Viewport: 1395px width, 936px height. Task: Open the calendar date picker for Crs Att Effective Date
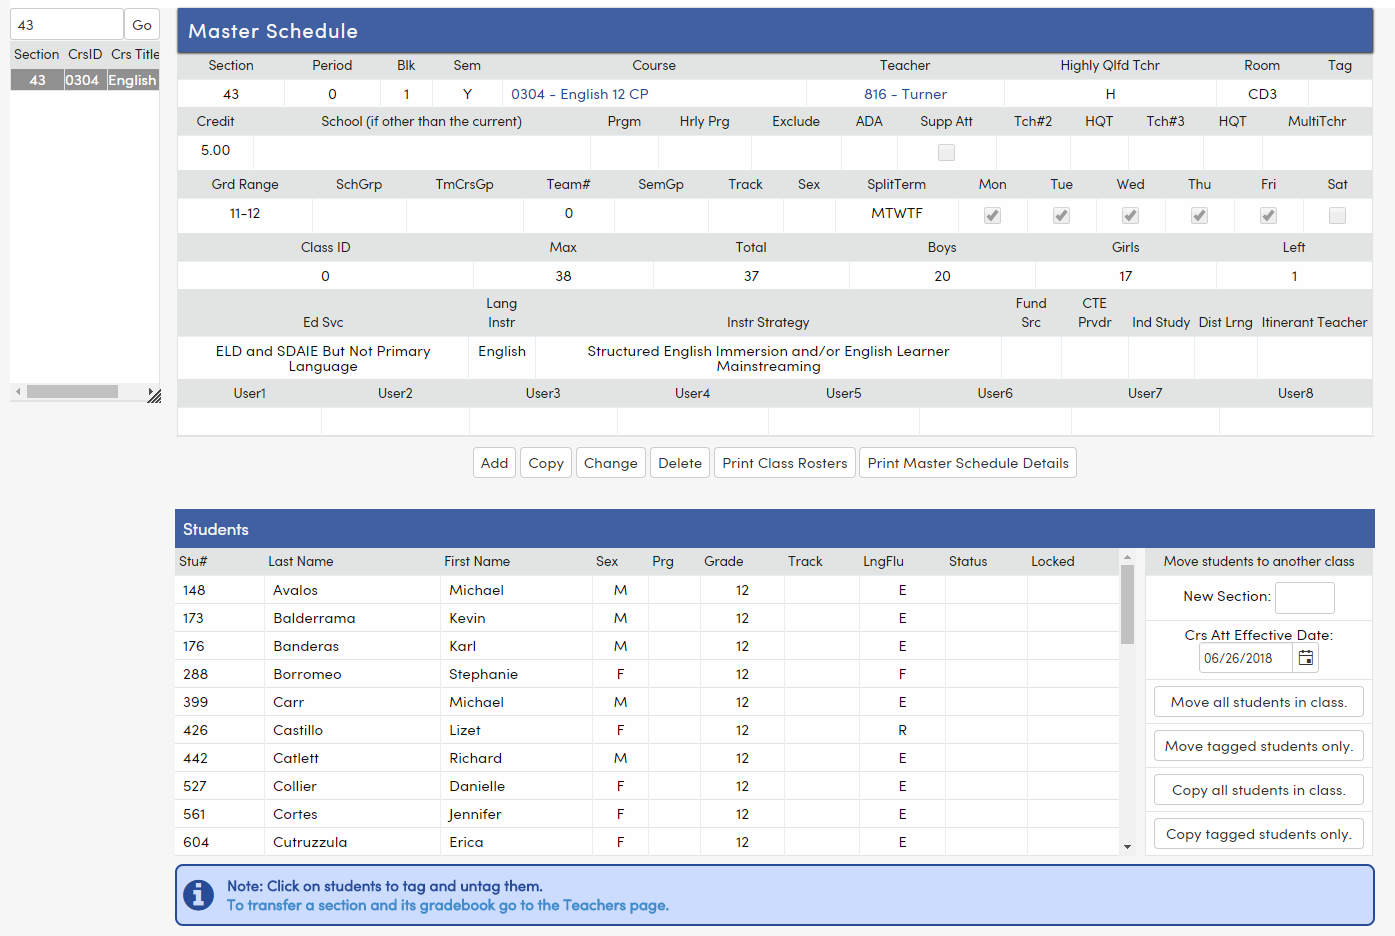(1305, 658)
